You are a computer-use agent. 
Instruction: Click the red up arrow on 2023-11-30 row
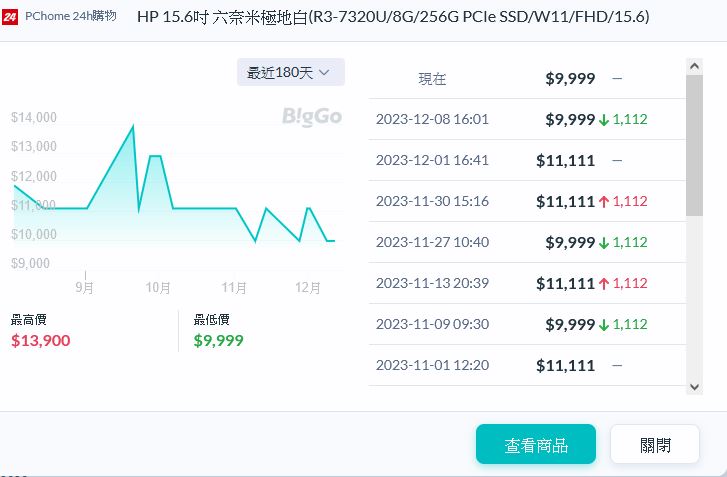[x=604, y=202]
